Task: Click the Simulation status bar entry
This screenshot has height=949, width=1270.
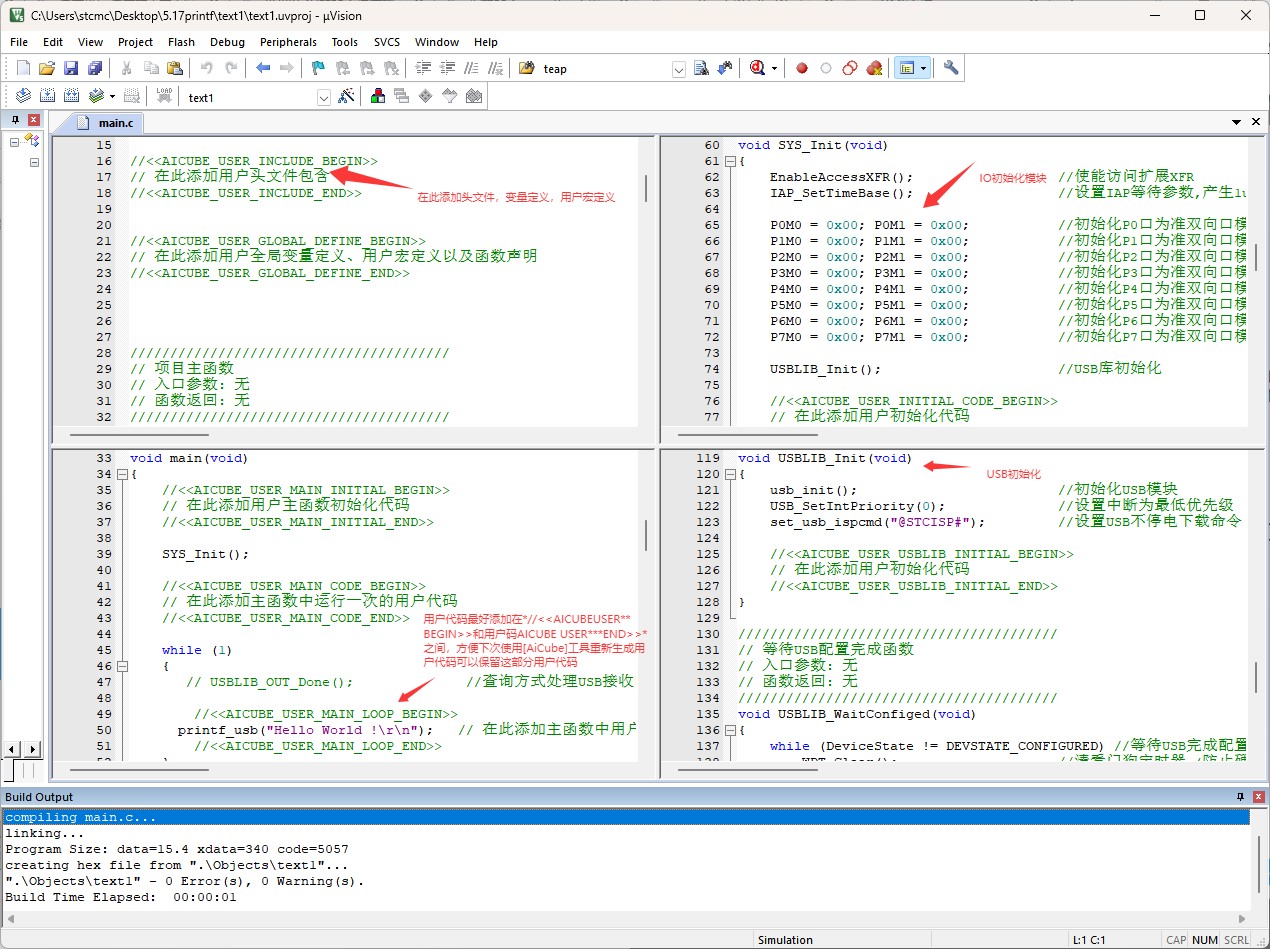Action: tap(785, 940)
